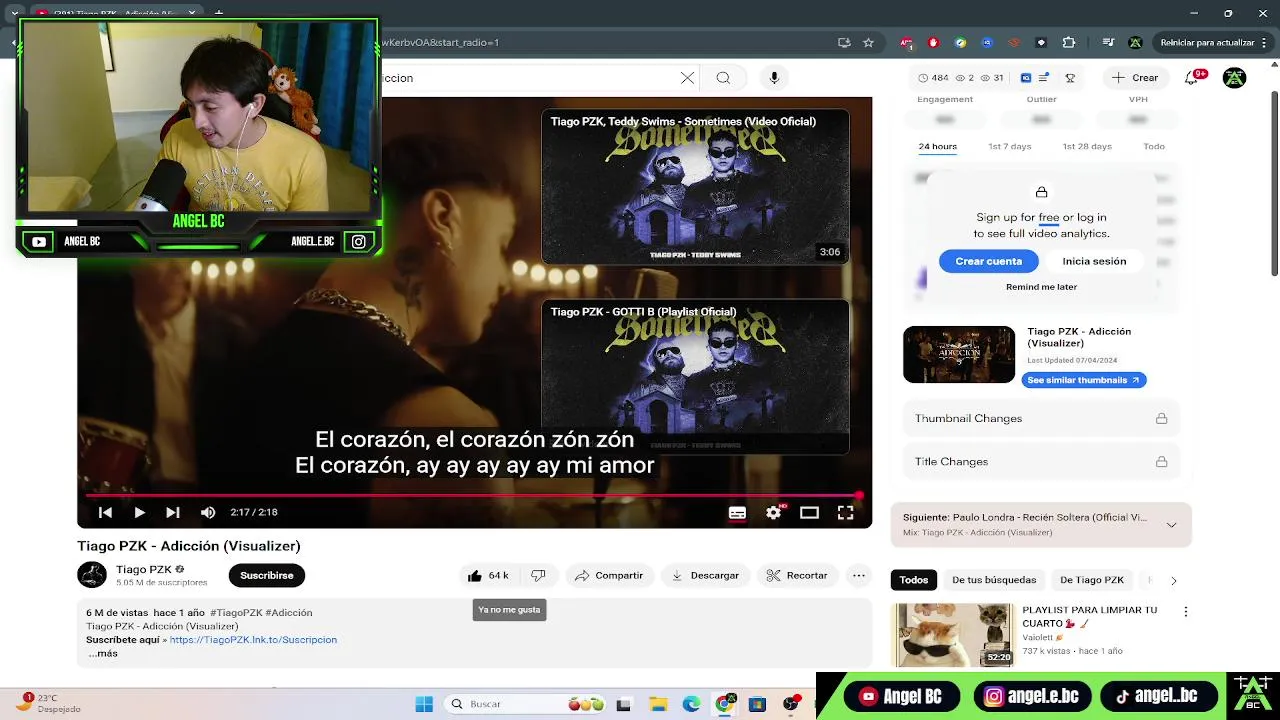Open File Explorer from the taskbar
This screenshot has width=1280, height=720.
pos(657,704)
